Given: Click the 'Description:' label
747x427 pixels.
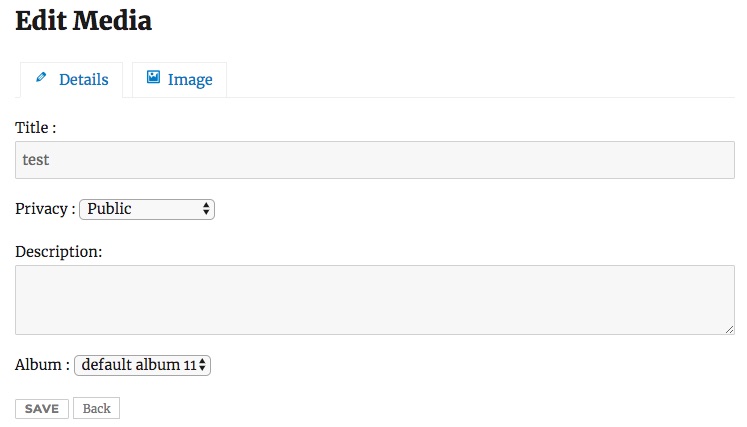Looking at the screenshot, I should tap(58, 251).
